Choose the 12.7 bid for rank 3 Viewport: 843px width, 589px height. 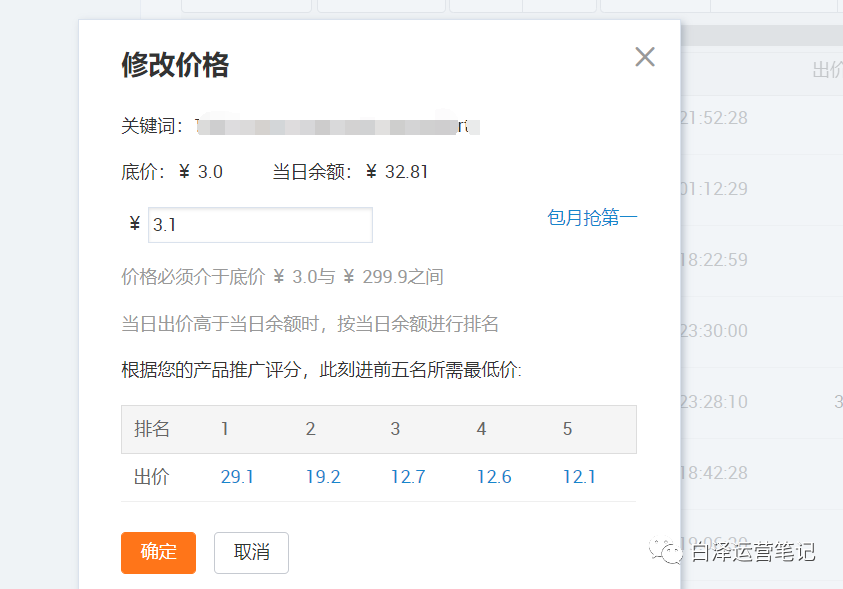408,477
